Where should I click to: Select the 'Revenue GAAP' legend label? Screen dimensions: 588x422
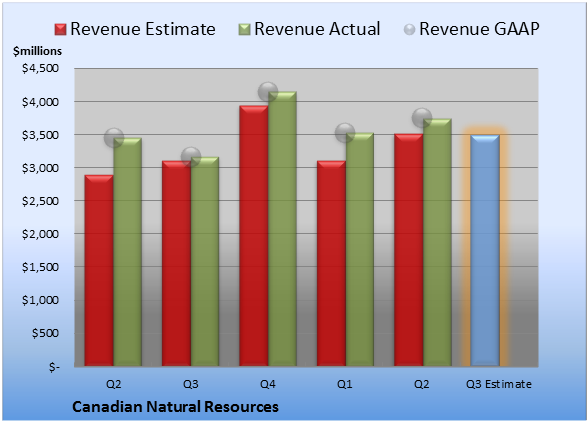tap(479, 29)
